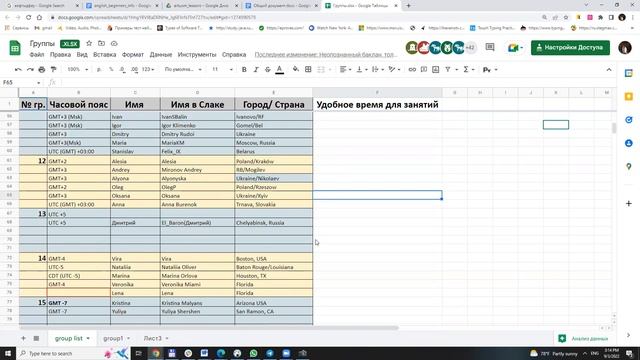
Task: Open last edit history link
Action: coord(325,55)
